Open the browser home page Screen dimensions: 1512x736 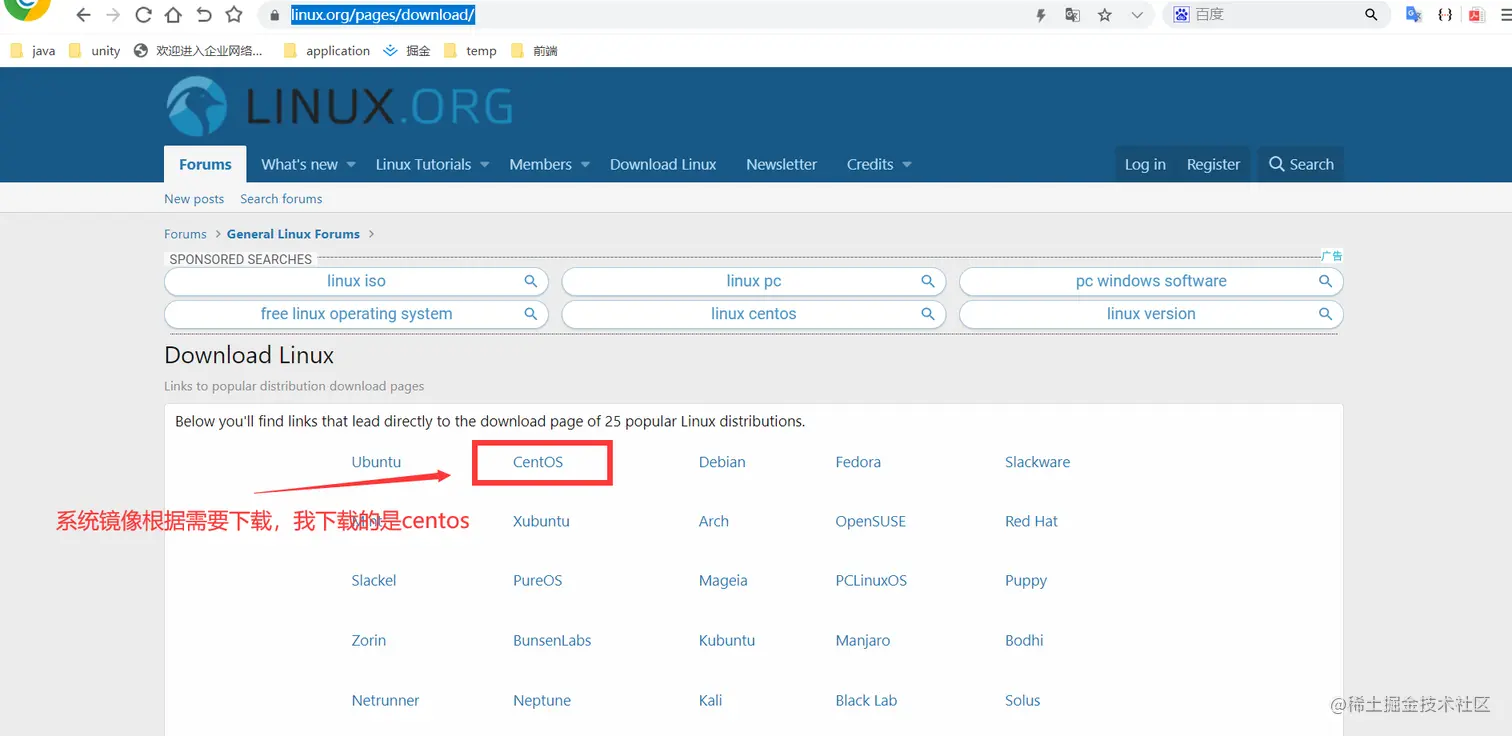tap(173, 15)
